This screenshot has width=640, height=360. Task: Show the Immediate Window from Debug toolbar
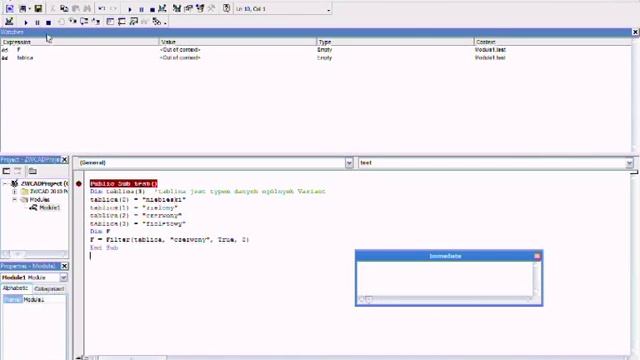122,22
